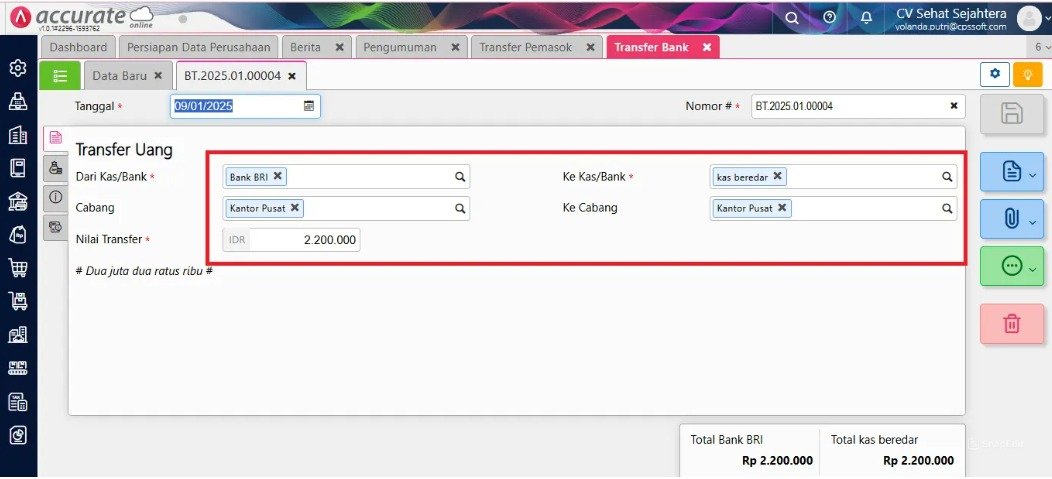This screenshot has width=1052, height=479.
Task: Remove the Bank BRI tag
Action: tap(277, 176)
